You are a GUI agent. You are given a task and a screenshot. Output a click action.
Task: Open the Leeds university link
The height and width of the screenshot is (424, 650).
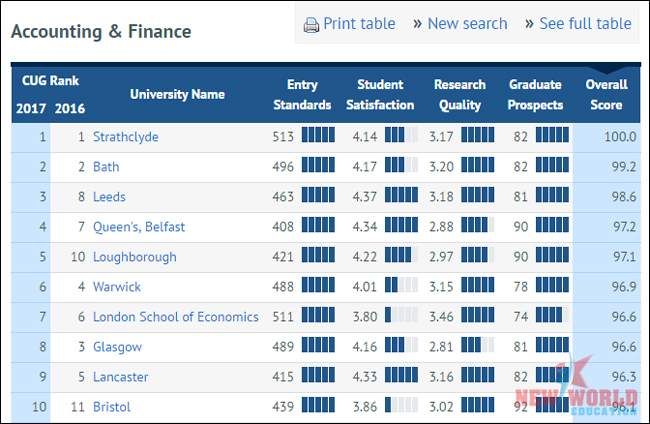[x=109, y=196]
